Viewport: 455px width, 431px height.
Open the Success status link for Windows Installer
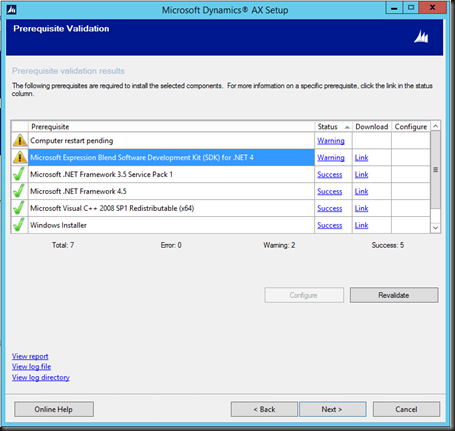330,225
